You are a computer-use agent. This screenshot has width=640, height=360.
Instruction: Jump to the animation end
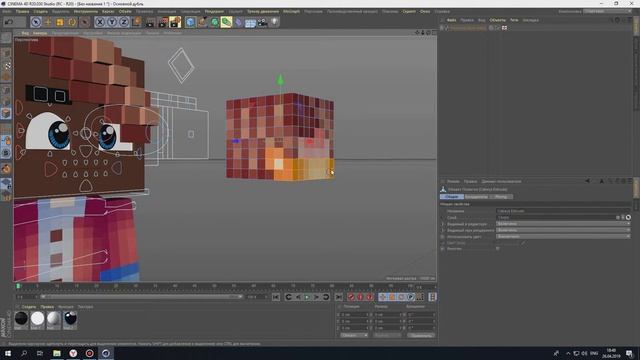338,297
